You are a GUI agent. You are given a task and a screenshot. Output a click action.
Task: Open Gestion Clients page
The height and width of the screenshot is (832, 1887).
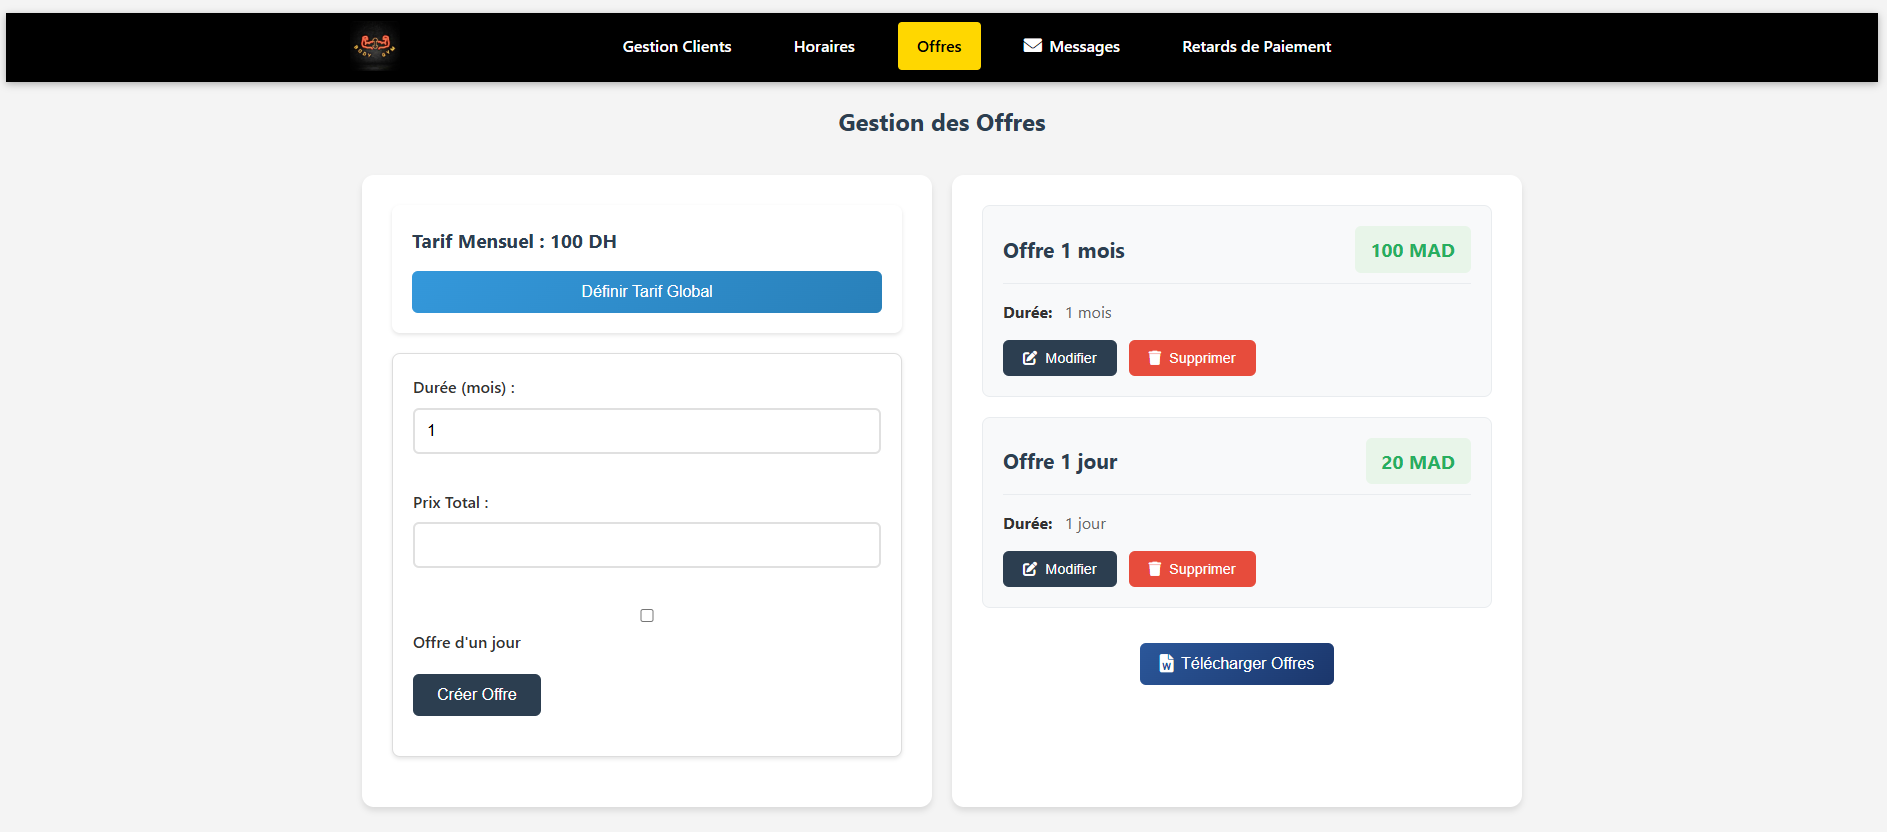click(x=677, y=46)
